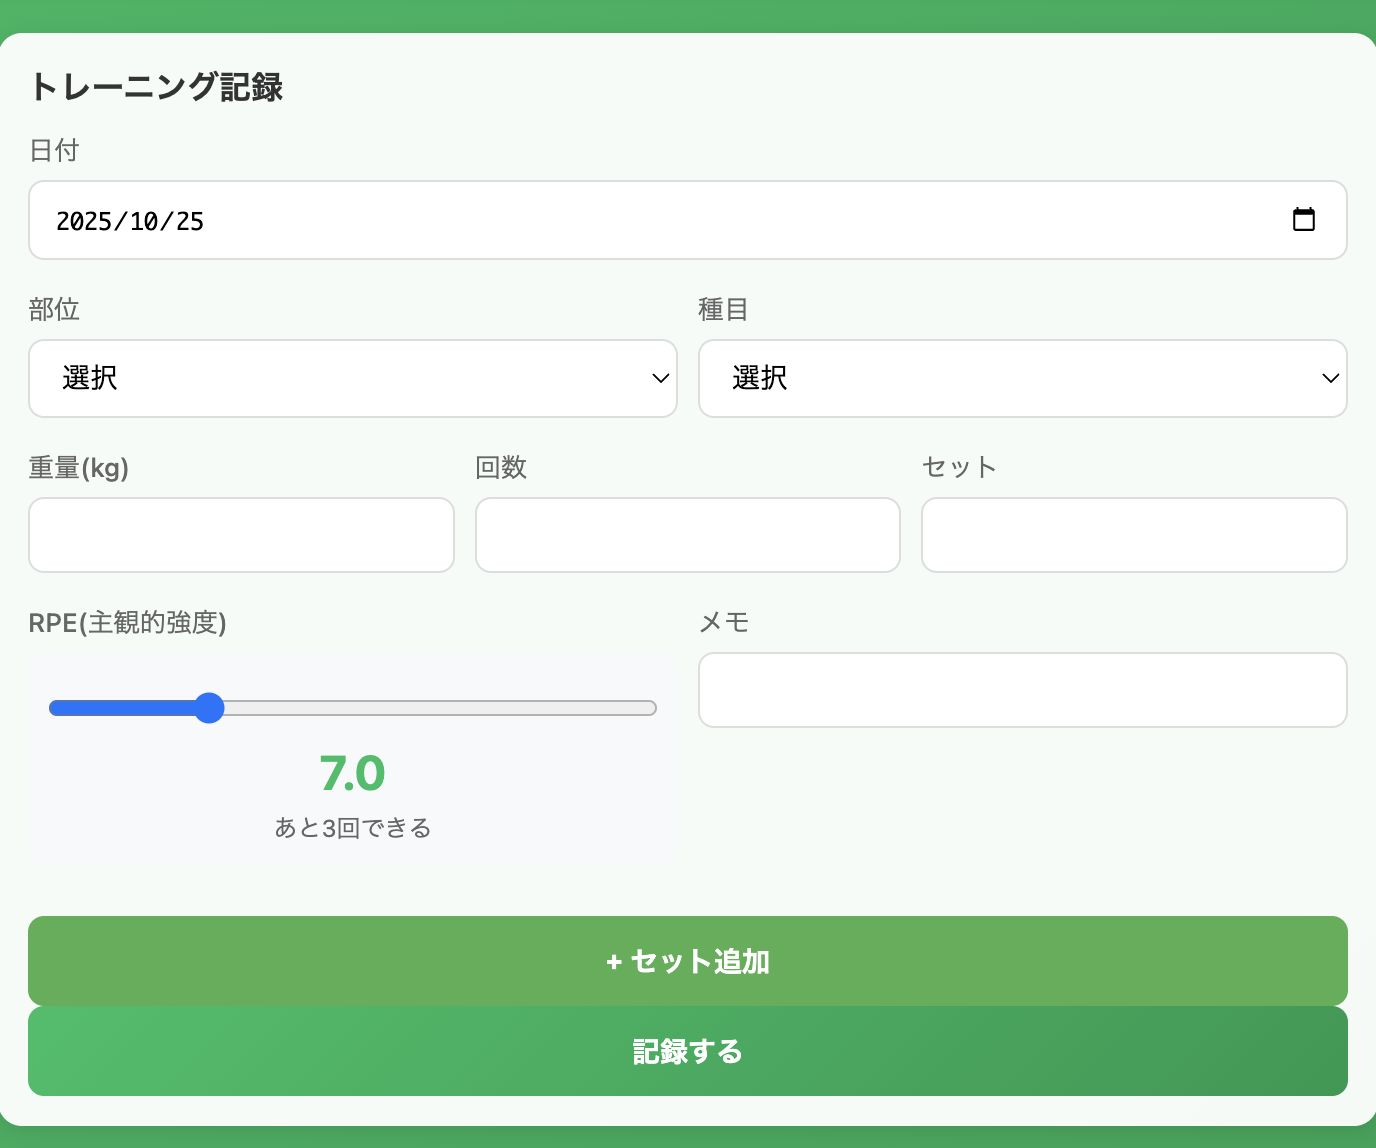Viewport: 1376px width, 1148px height.
Task: Open the 部位 dropdown
Action: click(x=352, y=378)
